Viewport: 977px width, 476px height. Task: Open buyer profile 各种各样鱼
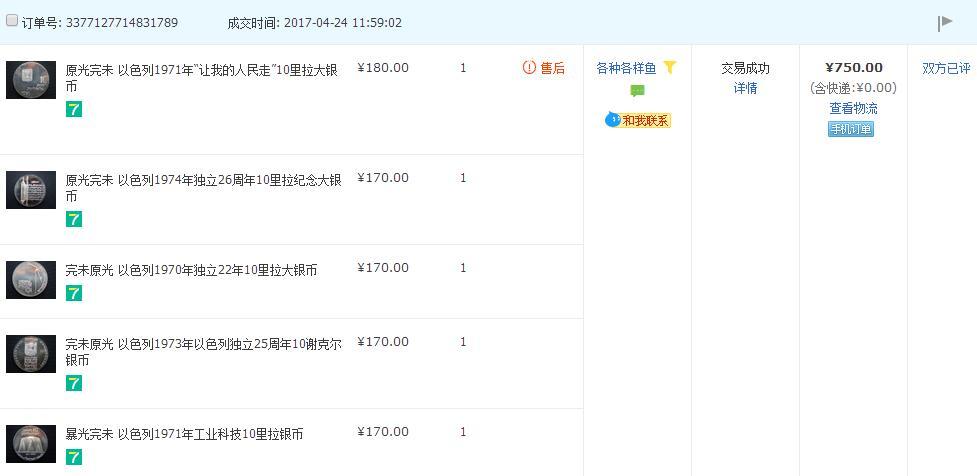(x=626, y=68)
